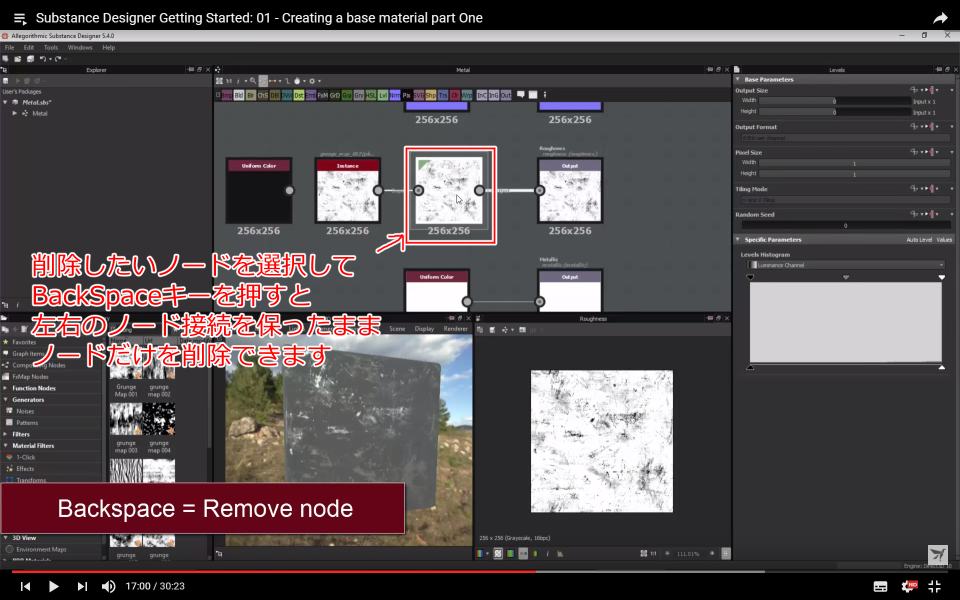The height and width of the screenshot is (600, 960).
Task: Add a Gradient (Gra) node
Action: 347,95
